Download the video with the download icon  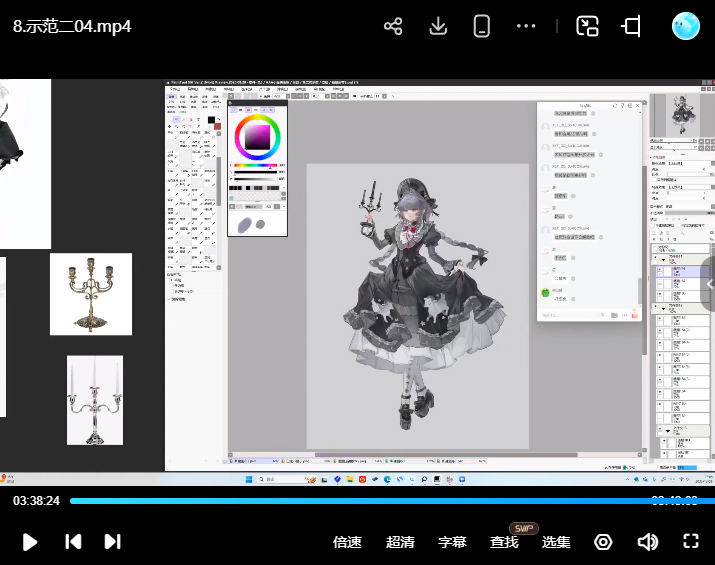tap(437, 27)
